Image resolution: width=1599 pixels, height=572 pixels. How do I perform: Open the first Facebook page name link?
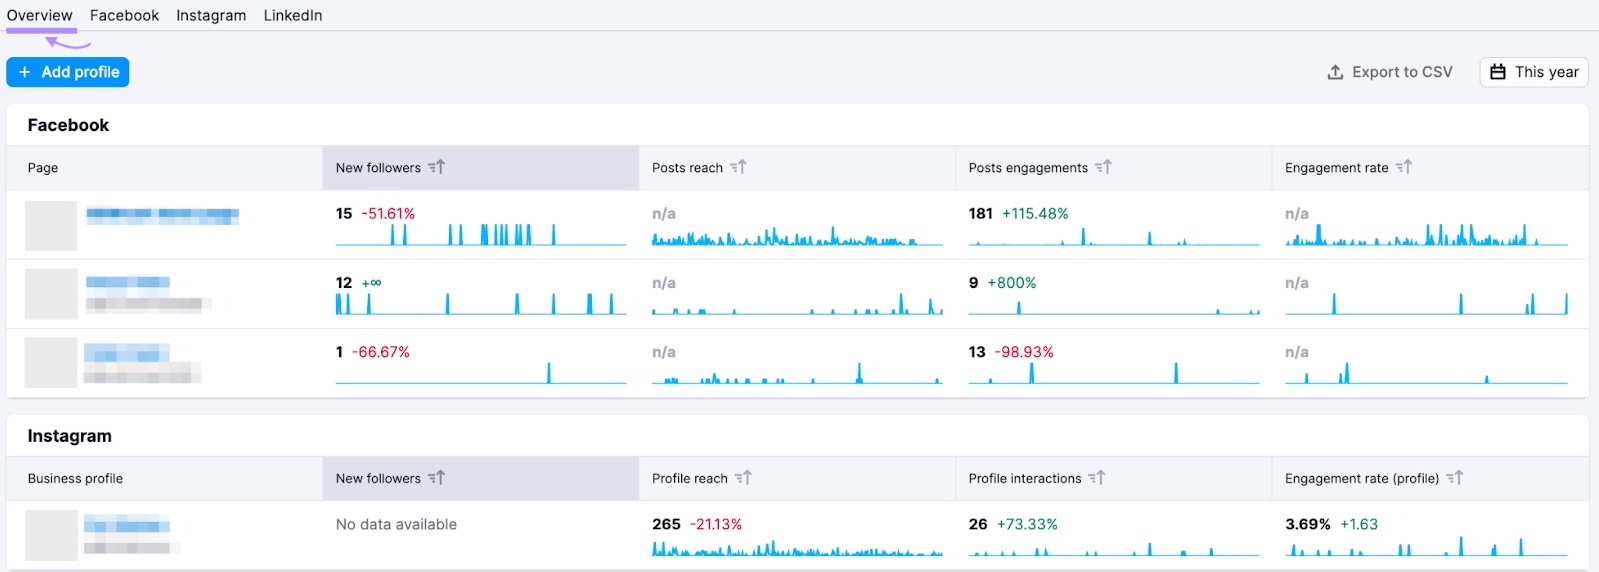click(162, 214)
